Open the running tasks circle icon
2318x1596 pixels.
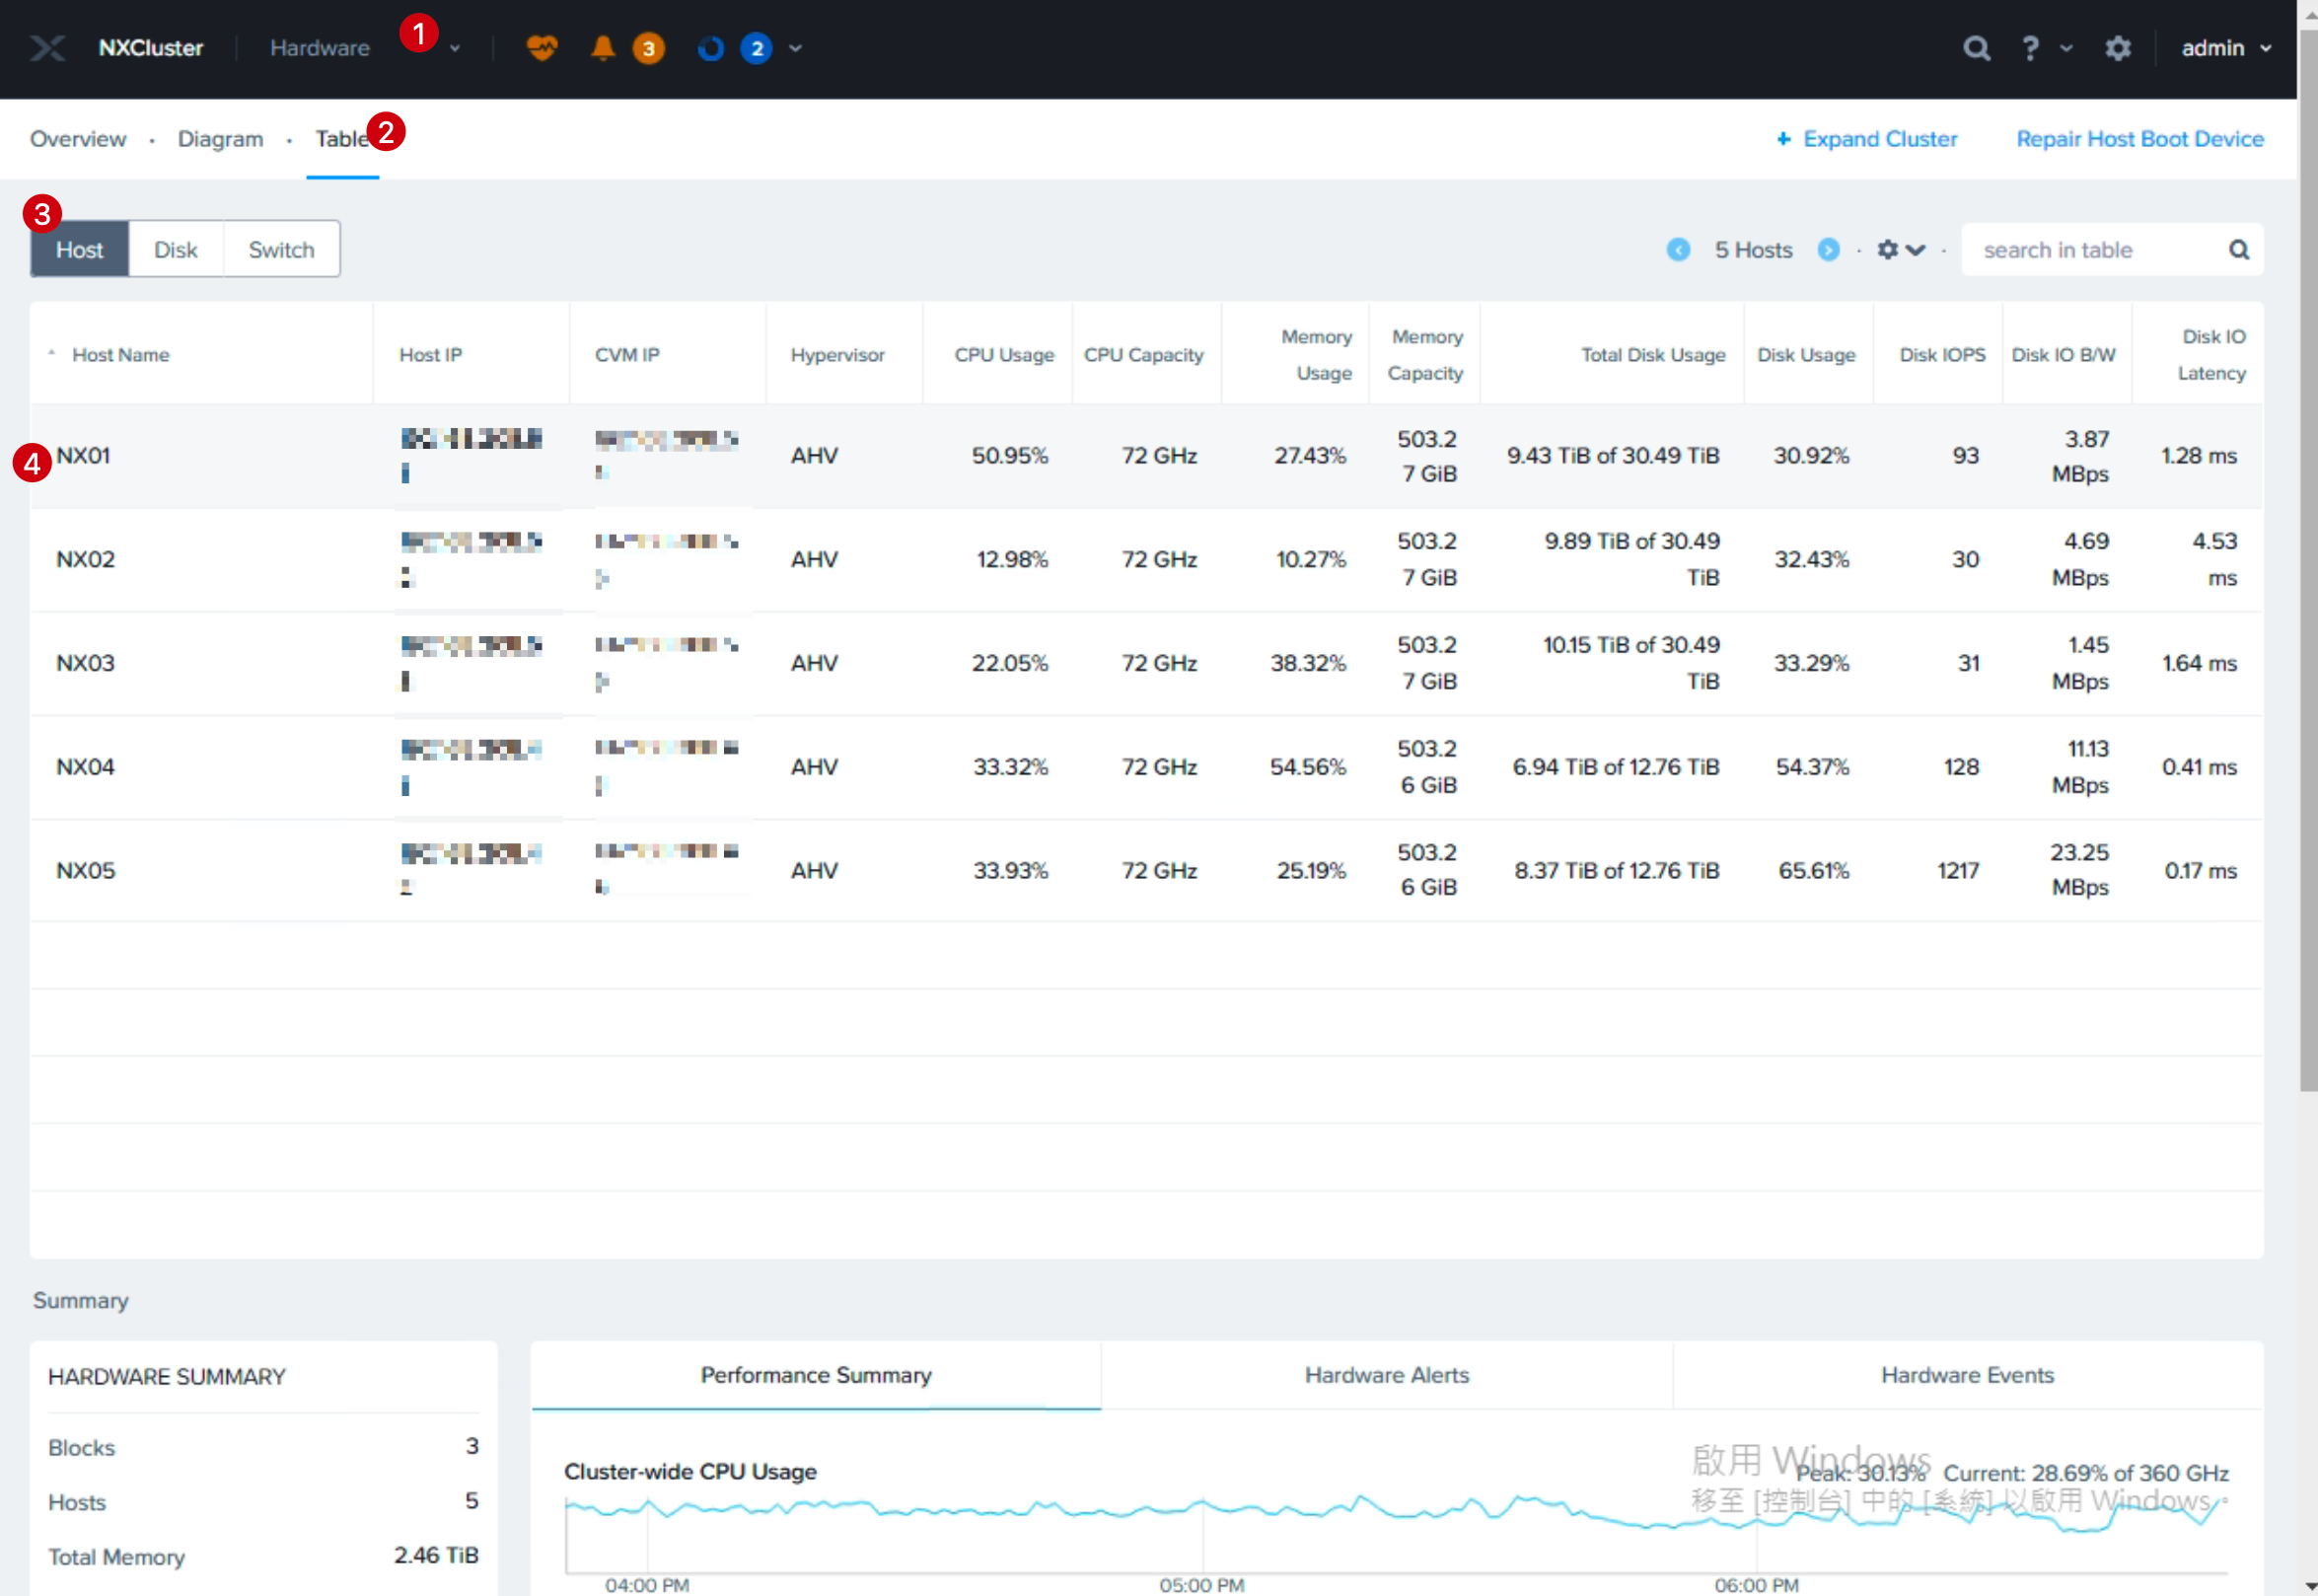point(710,48)
